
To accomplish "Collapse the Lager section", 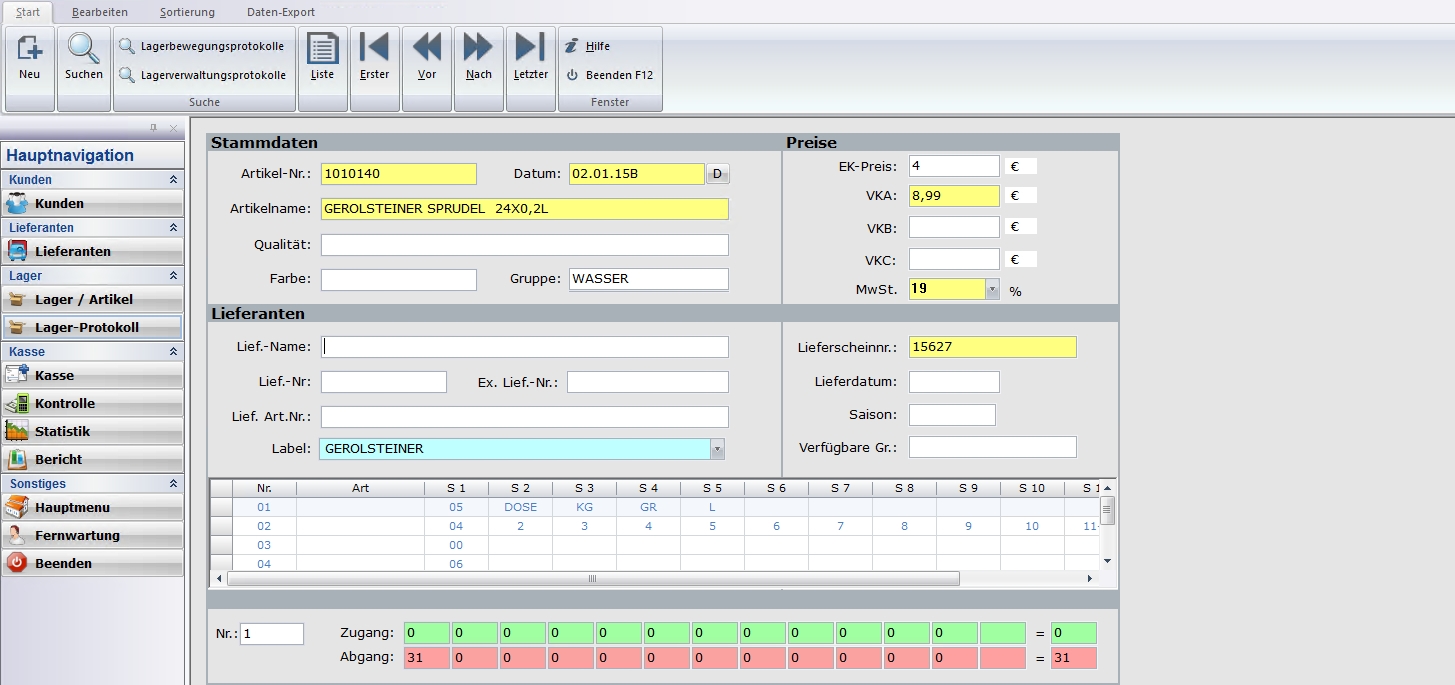I will pos(173,276).
